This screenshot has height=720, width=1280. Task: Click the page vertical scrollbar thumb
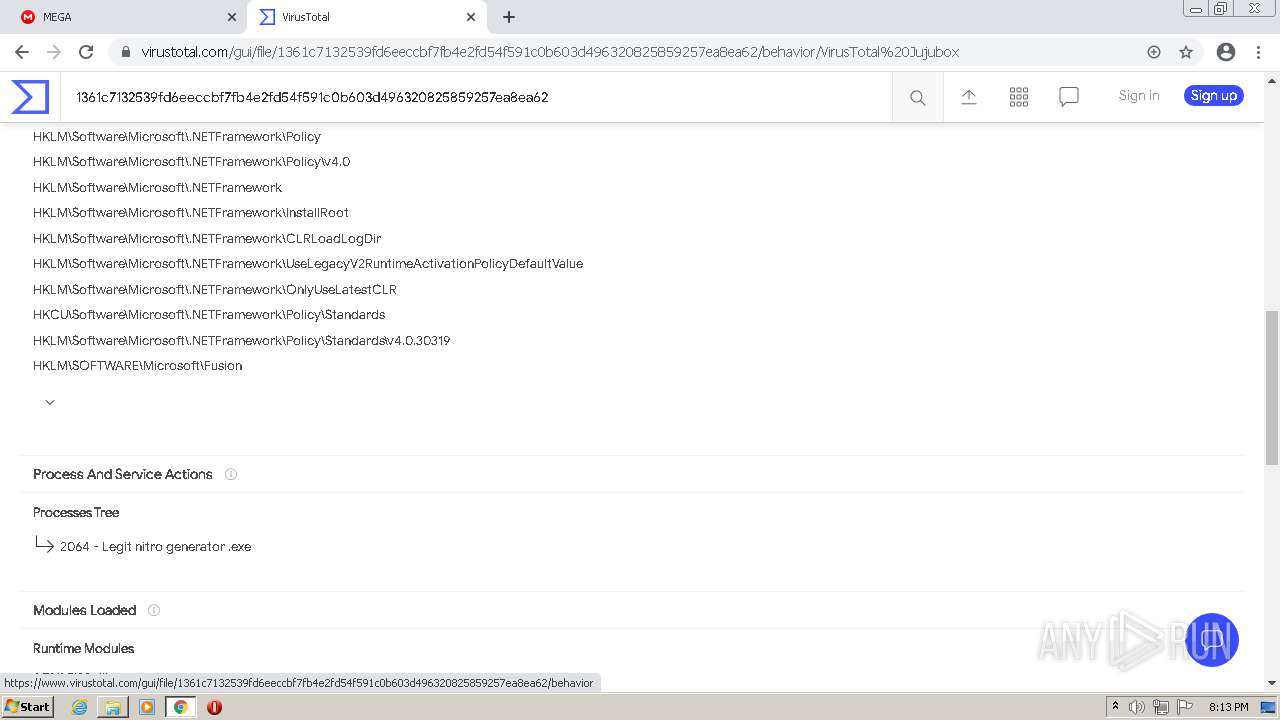click(x=1272, y=388)
